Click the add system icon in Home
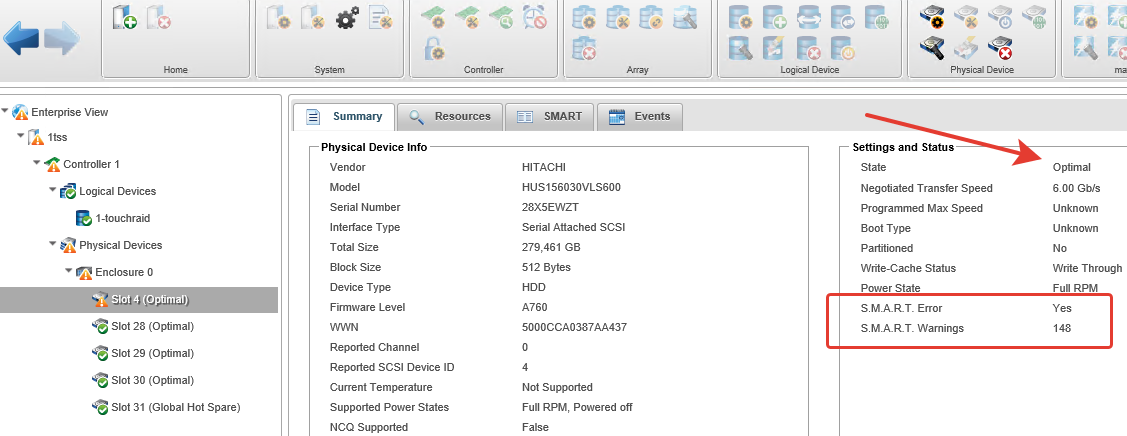 pyautogui.click(x=125, y=17)
